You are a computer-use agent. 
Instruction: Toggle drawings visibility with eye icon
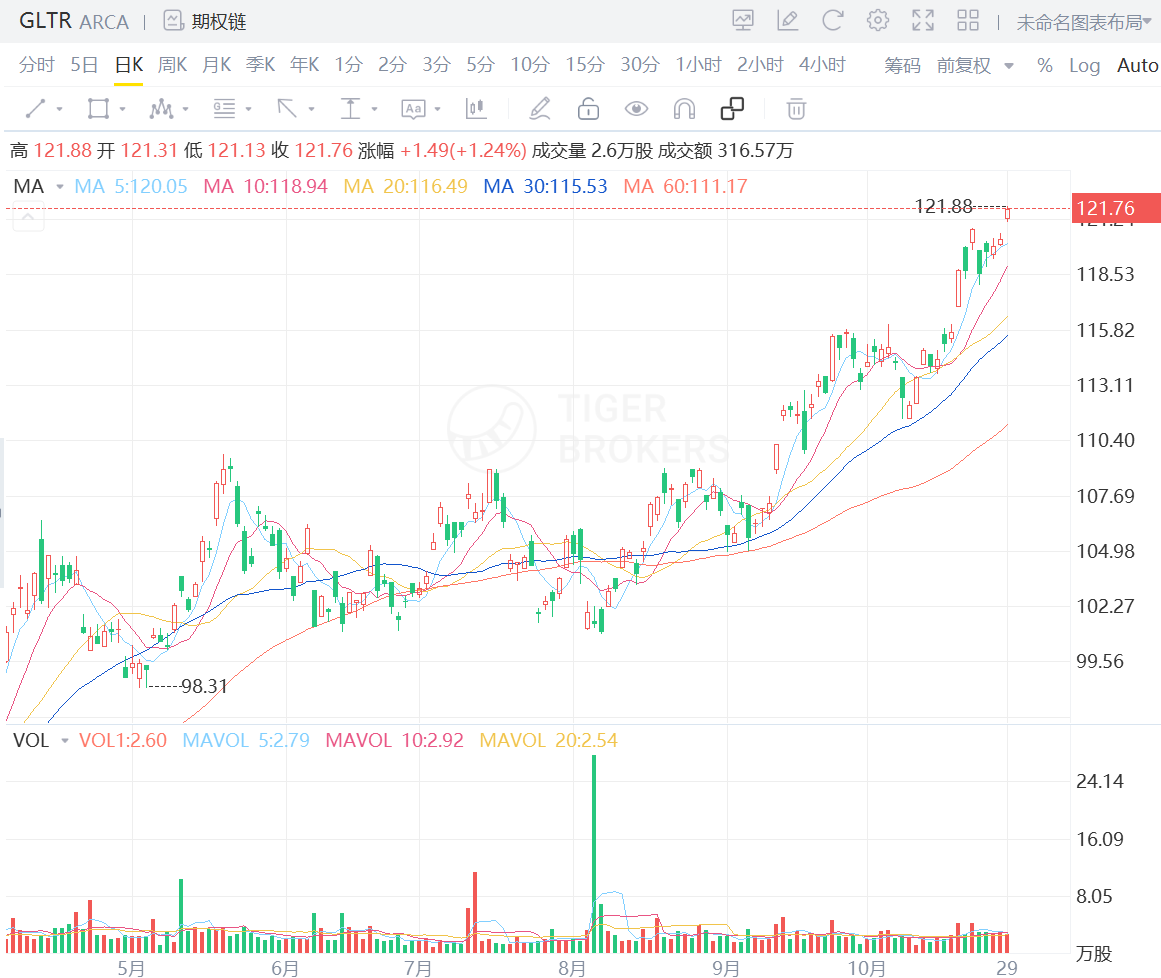636,108
